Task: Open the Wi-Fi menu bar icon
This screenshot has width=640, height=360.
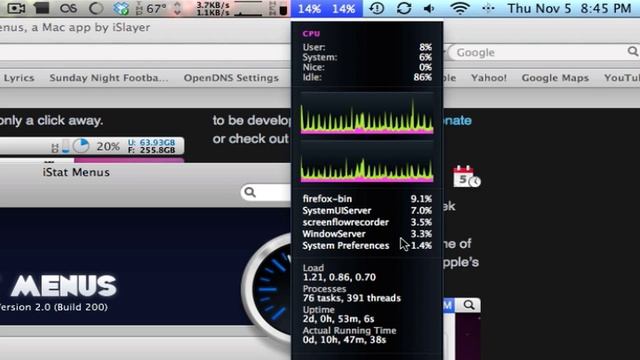Action: 460,8
